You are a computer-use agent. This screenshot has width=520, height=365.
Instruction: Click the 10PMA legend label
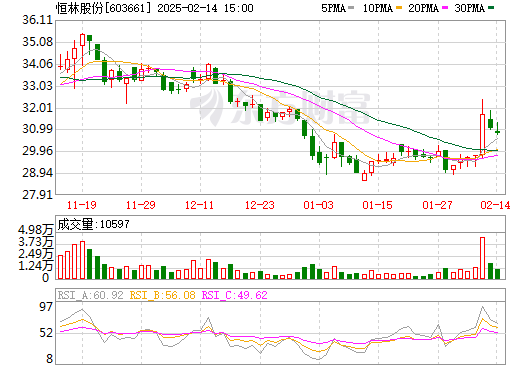coord(377,8)
